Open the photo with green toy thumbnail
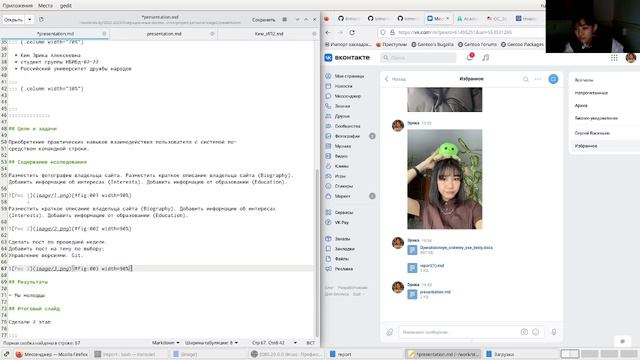This screenshot has width=640, height=360. pos(444,179)
